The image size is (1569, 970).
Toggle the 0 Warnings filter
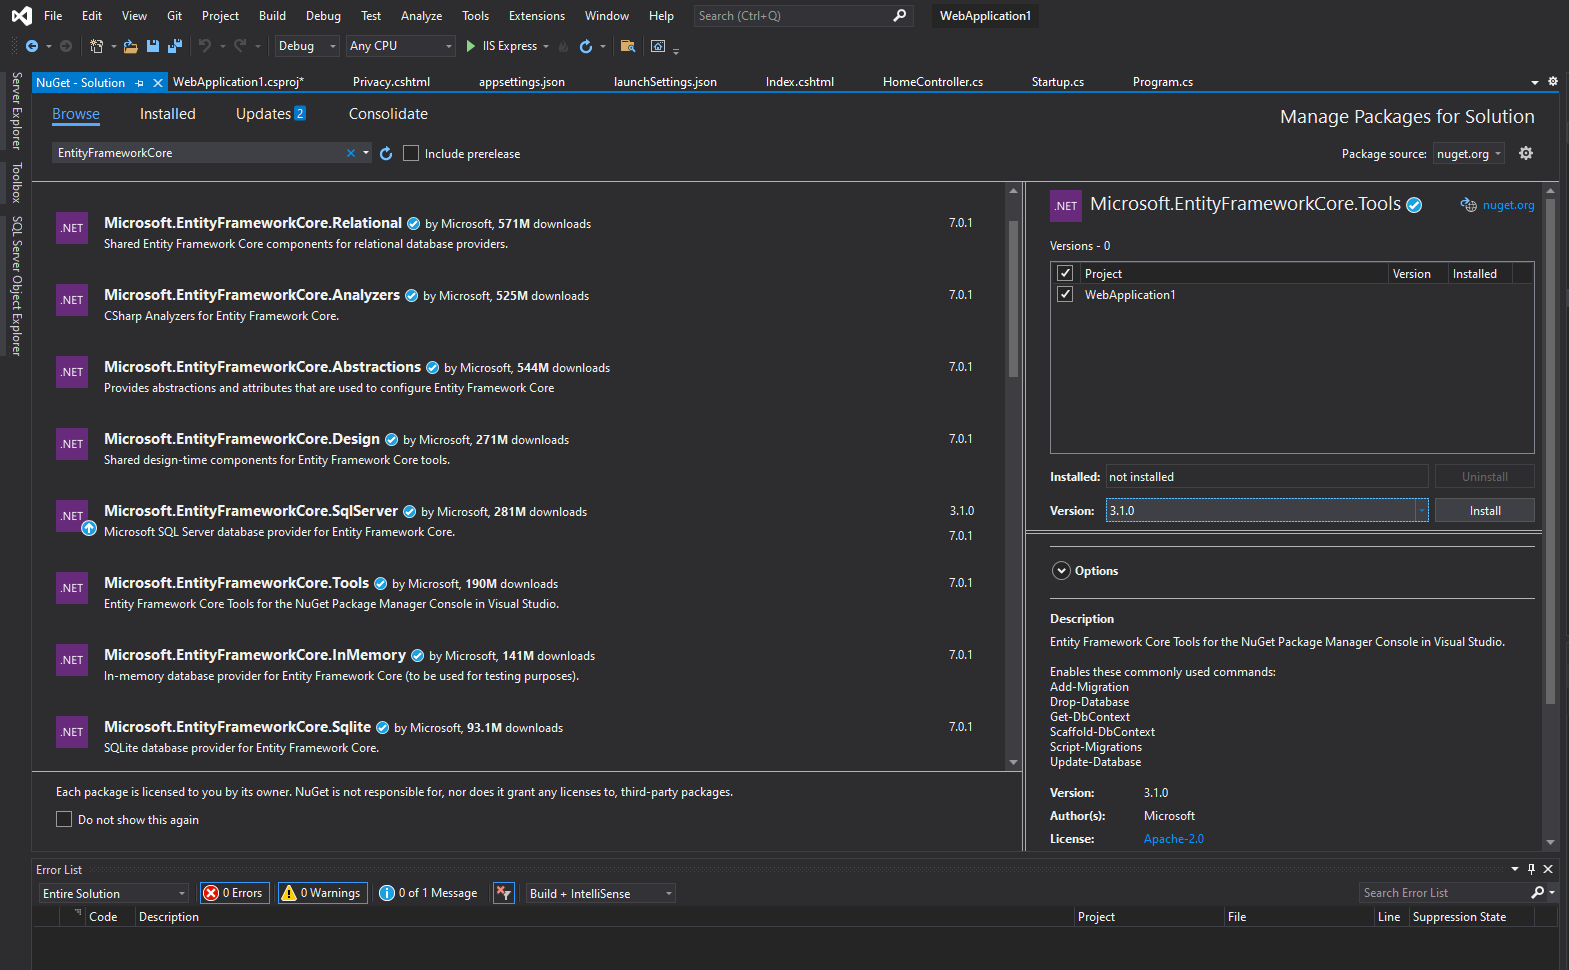pyautogui.click(x=322, y=893)
